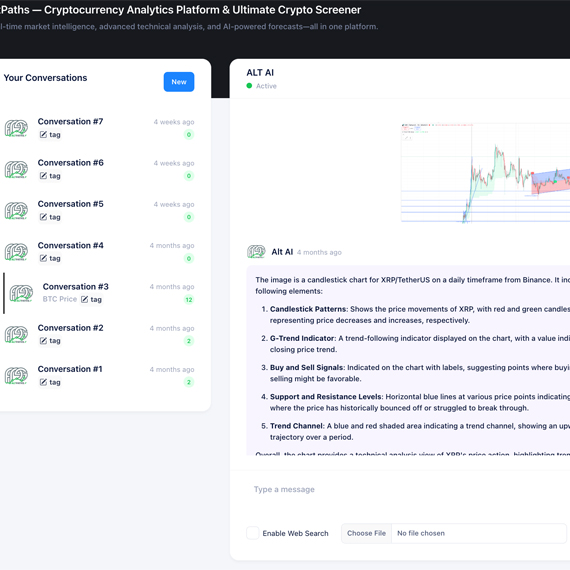Open Conversation #6 avatar icon

pos(16,169)
